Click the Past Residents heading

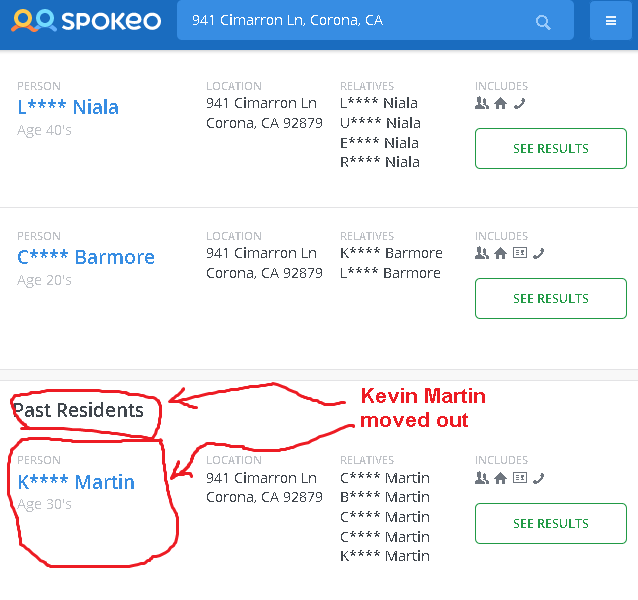[78, 410]
